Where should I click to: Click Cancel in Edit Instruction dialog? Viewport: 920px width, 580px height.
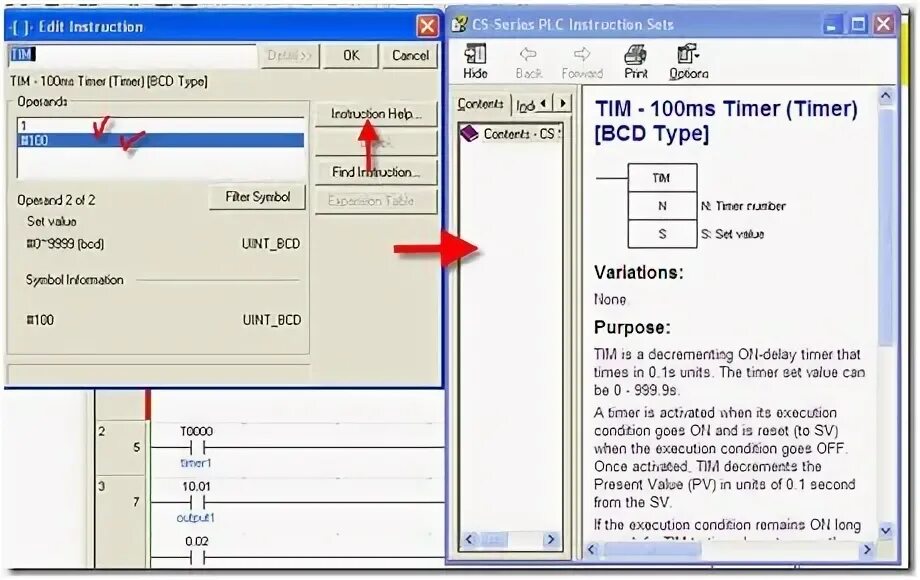pyautogui.click(x=410, y=56)
